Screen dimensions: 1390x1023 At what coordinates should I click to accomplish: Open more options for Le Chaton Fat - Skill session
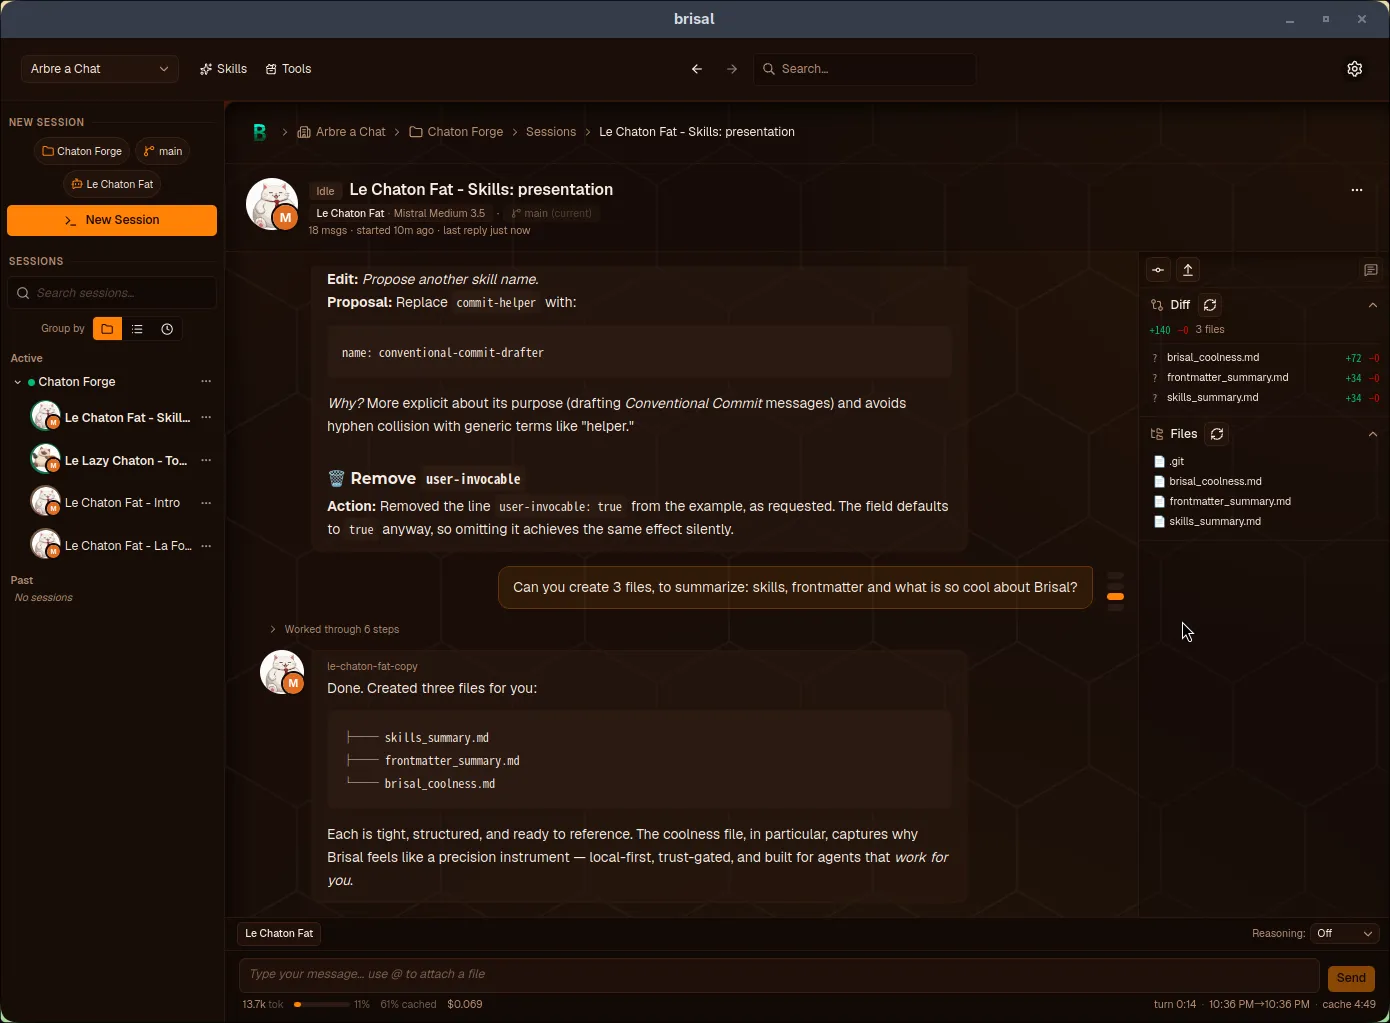pos(206,418)
